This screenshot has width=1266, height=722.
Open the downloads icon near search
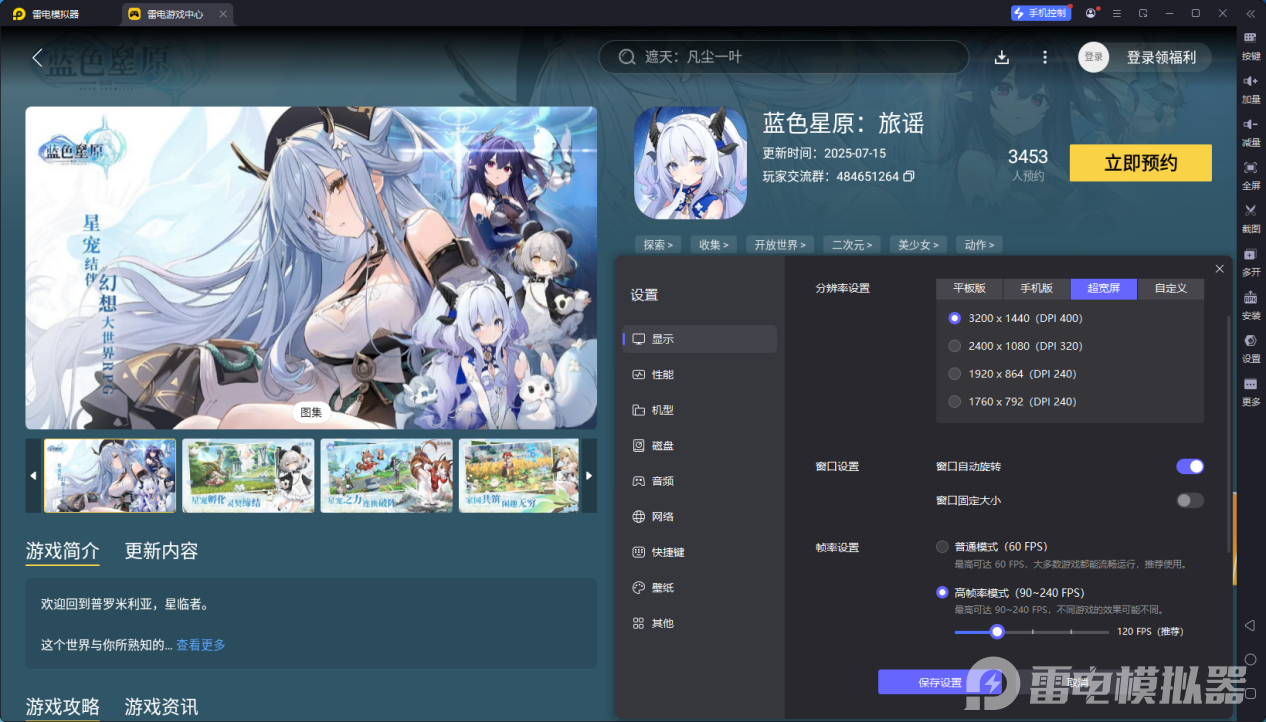click(1002, 57)
